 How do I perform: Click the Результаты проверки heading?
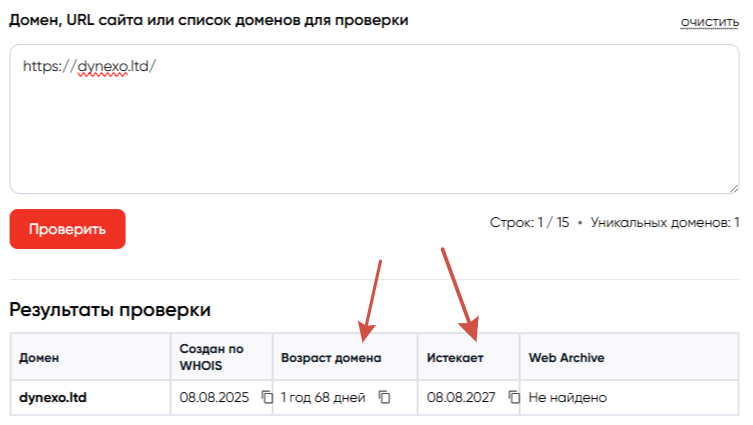(110, 310)
